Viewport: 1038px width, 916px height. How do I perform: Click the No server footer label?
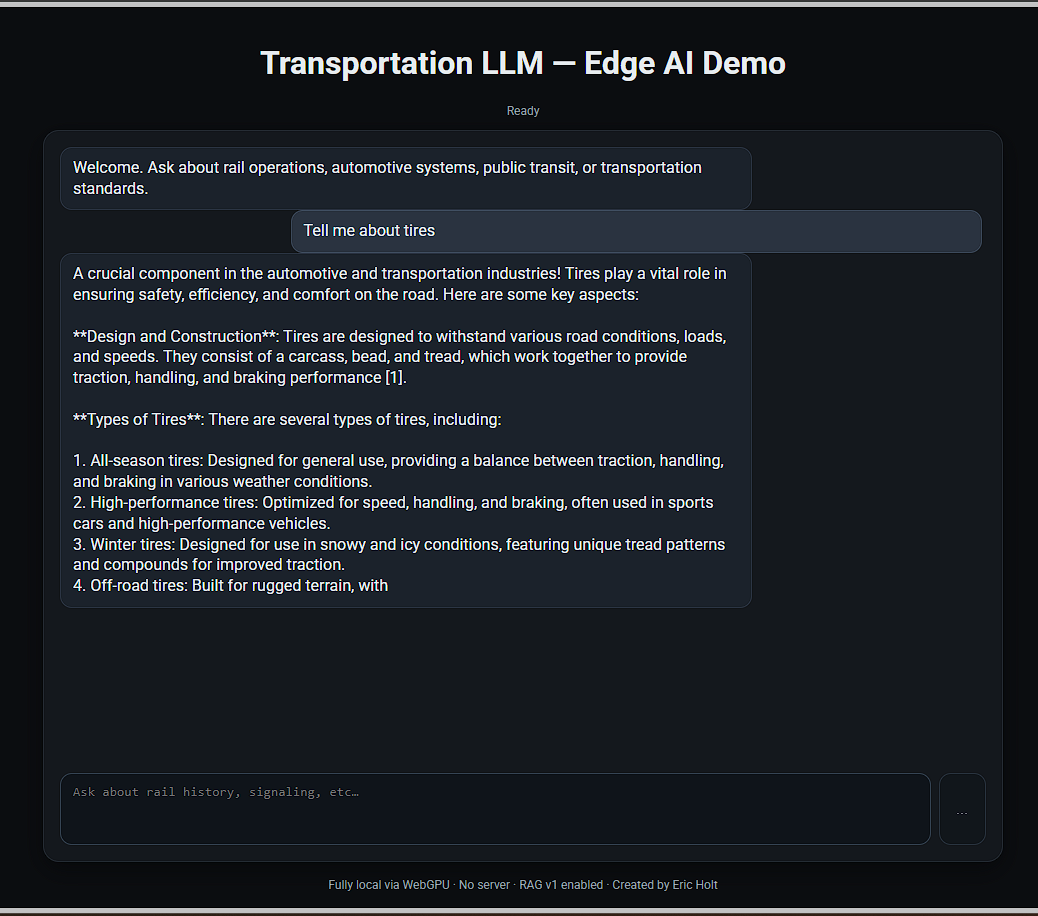click(484, 885)
